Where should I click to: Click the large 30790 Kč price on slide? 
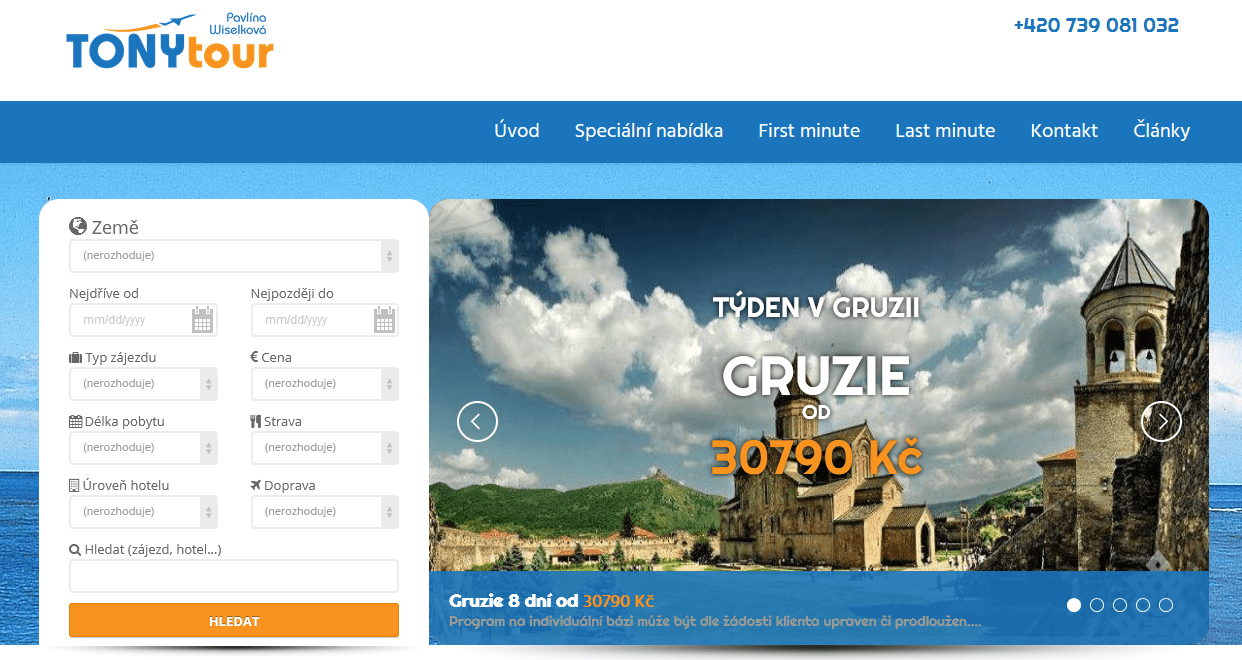[x=816, y=457]
